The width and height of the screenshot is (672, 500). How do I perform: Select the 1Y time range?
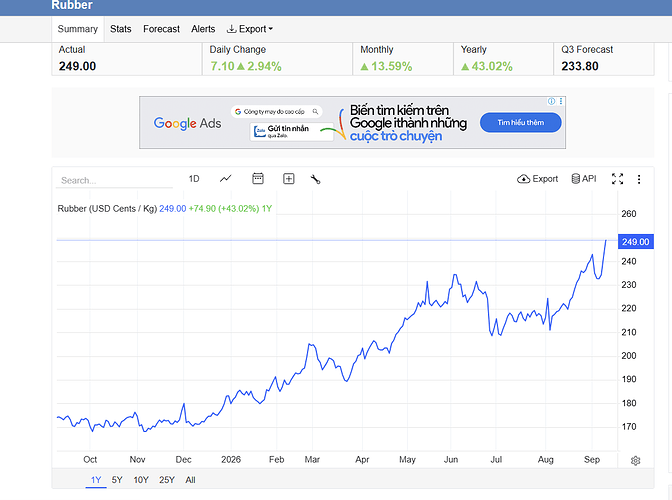[96, 480]
